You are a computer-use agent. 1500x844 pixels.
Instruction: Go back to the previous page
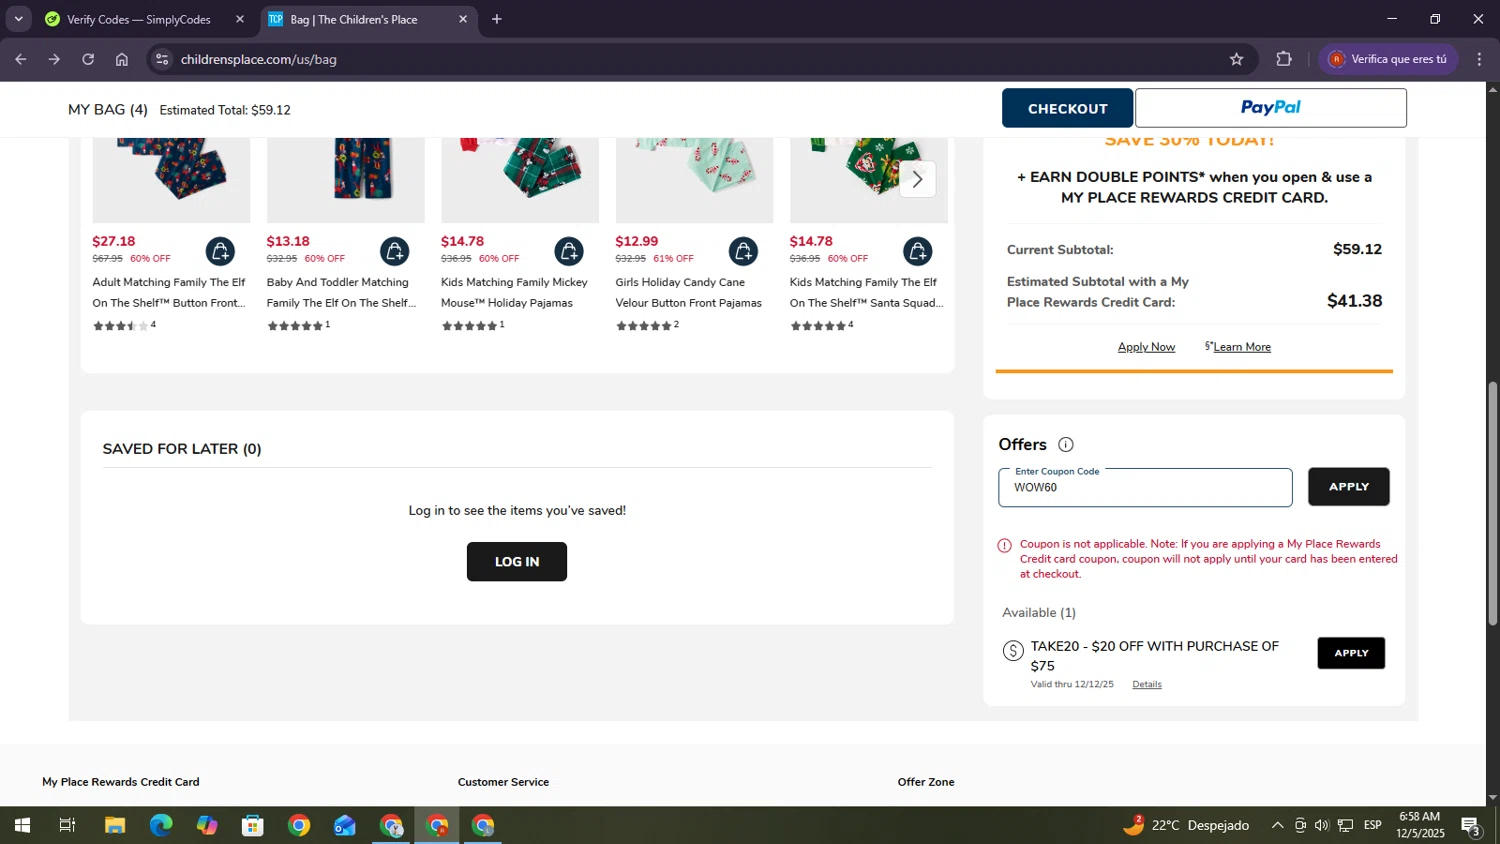tap(21, 59)
